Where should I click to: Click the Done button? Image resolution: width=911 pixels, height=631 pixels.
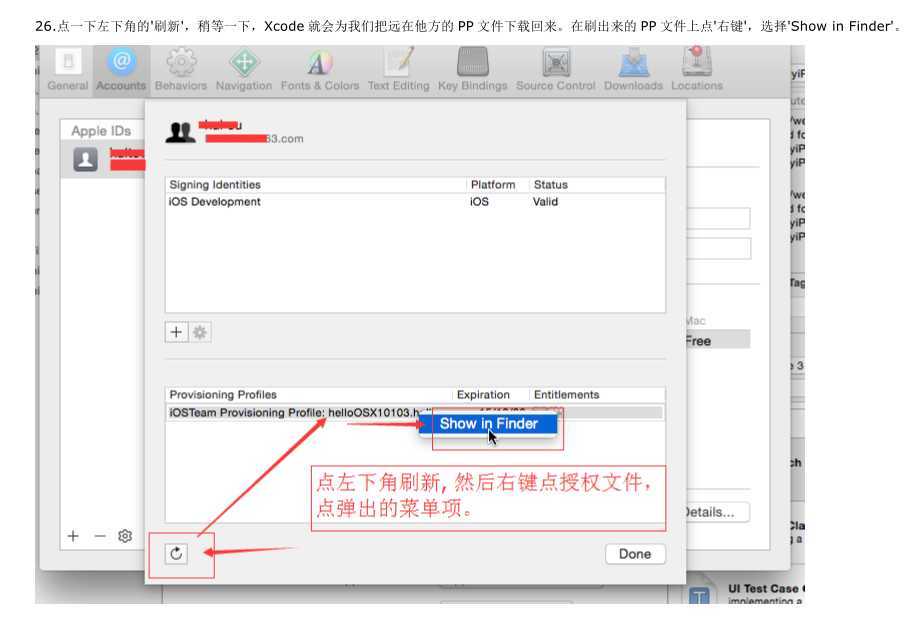(x=635, y=554)
